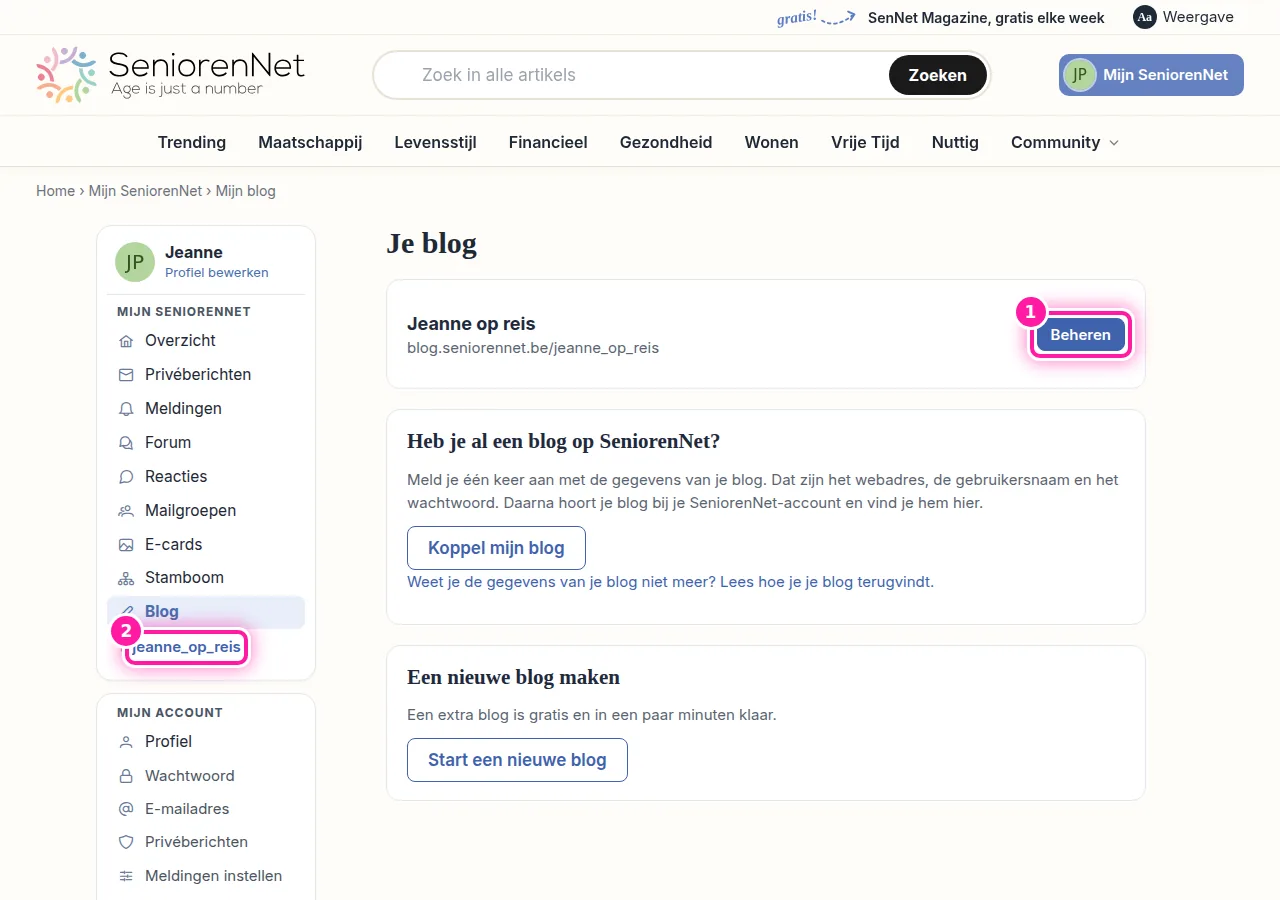1280x900 pixels.
Task: Open SenNet Magazine gratis elke week link
Action: [986, 17]
